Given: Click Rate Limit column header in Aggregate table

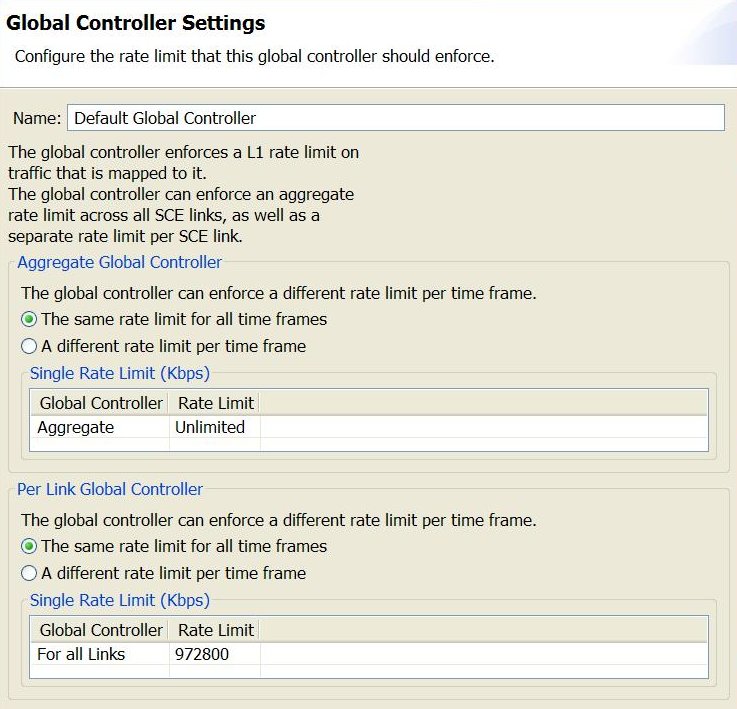Looking at the screenshot, I should pyautogui.click(x=215, y=403).
